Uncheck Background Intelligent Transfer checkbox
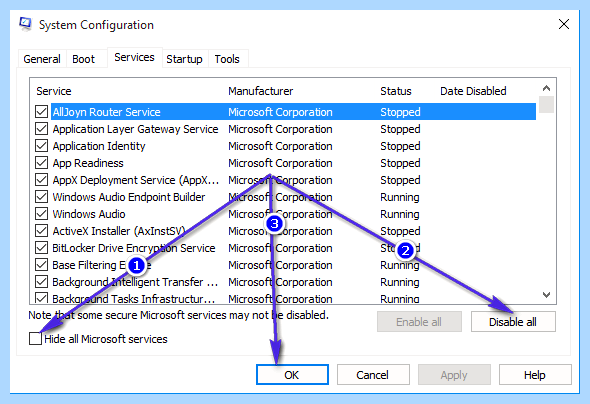The image size is (590, 404). (x=41, y=282)
